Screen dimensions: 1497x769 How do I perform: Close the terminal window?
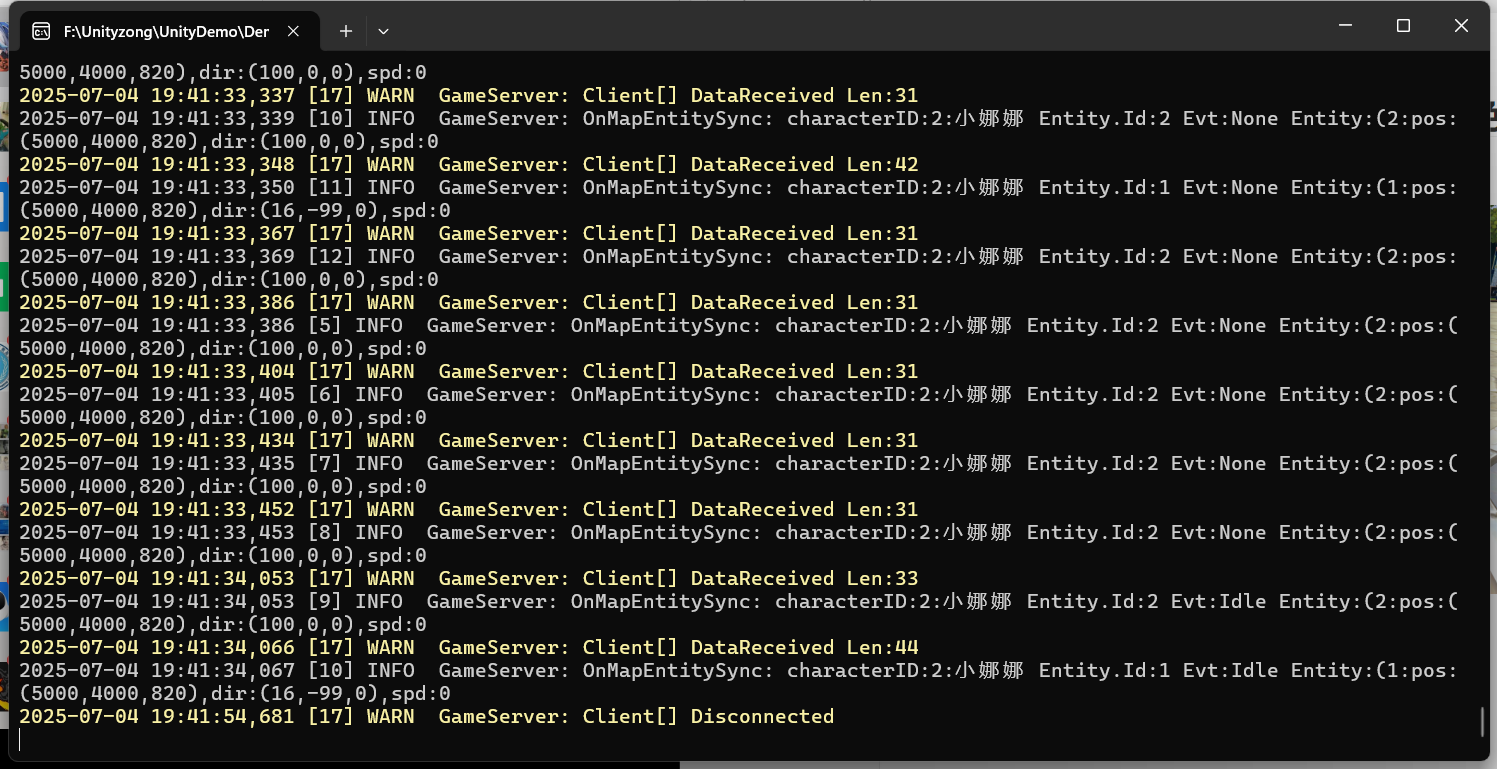click(1461, 26)
